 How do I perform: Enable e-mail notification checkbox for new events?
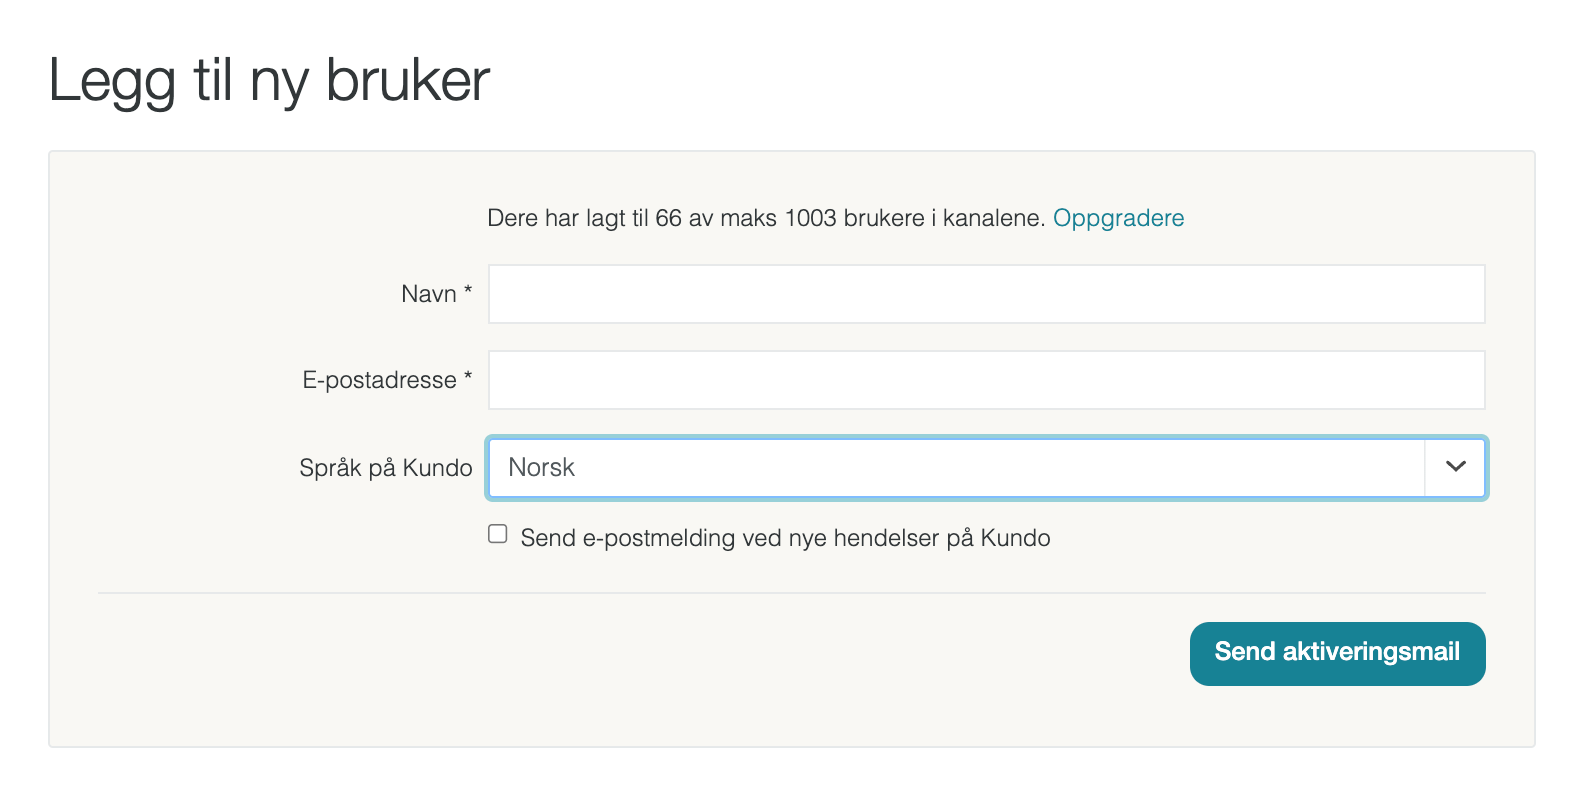tap(498, 534)
